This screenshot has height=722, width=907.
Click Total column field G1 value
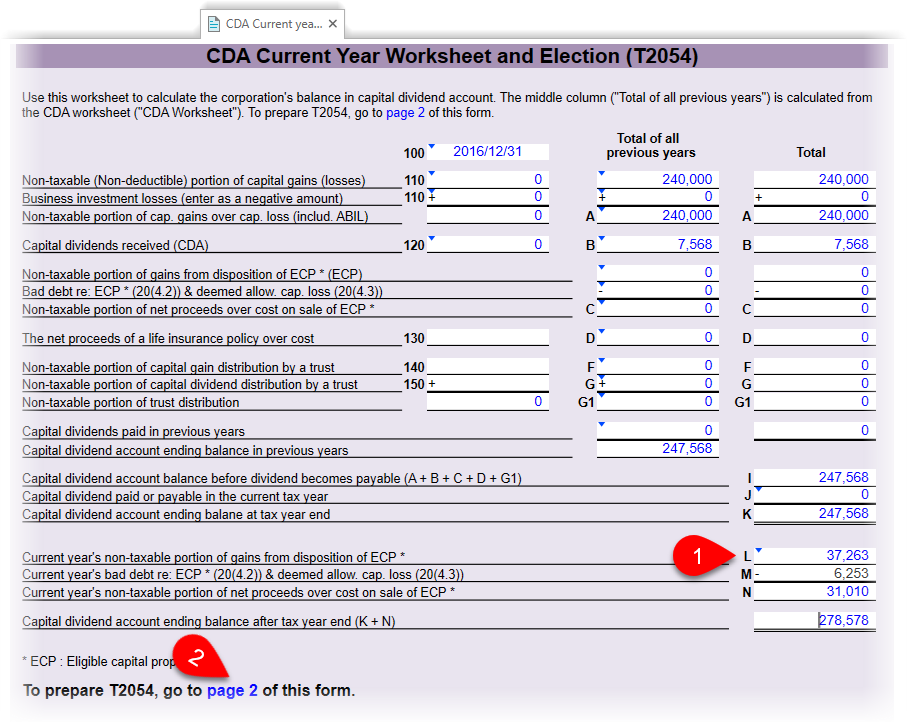(x=814, y=401)
